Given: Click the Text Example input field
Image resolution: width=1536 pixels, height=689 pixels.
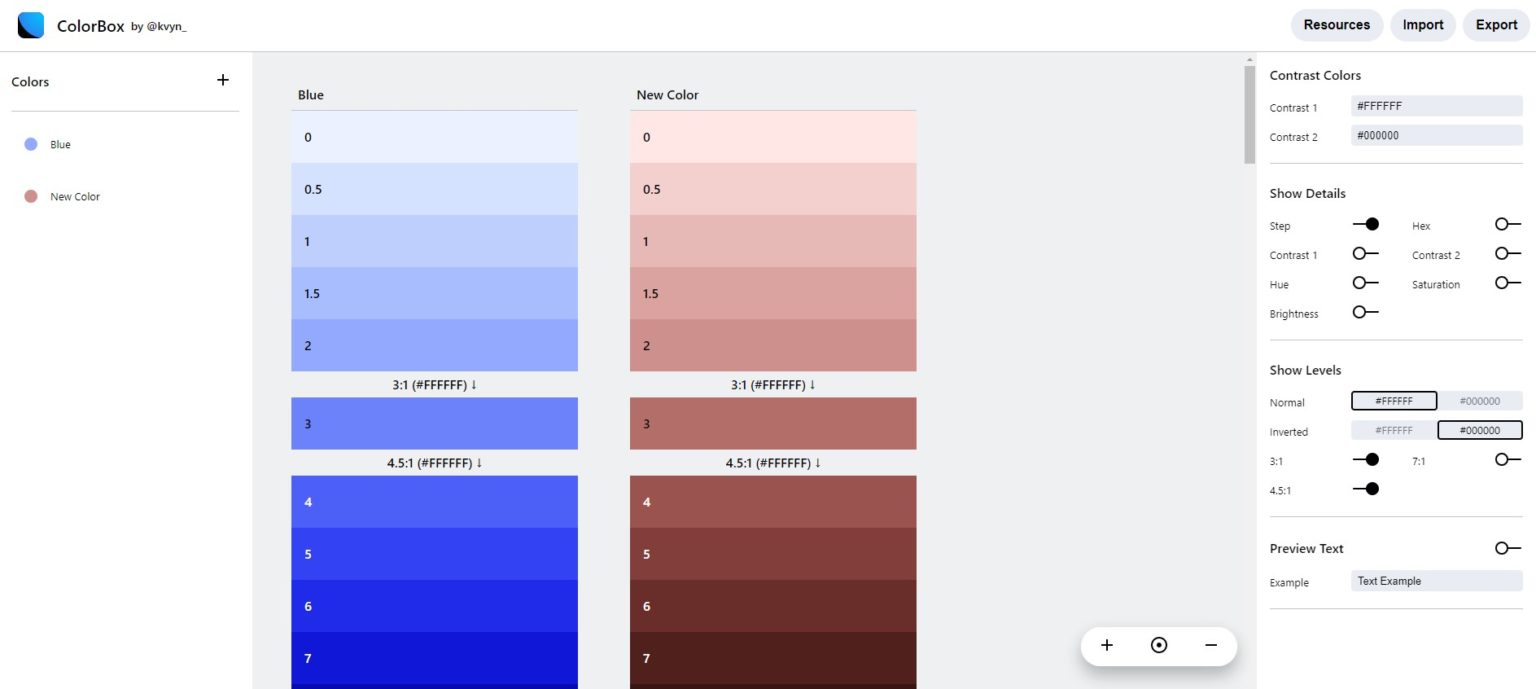Looking at the screenshot, I should tap(1436, 581).
